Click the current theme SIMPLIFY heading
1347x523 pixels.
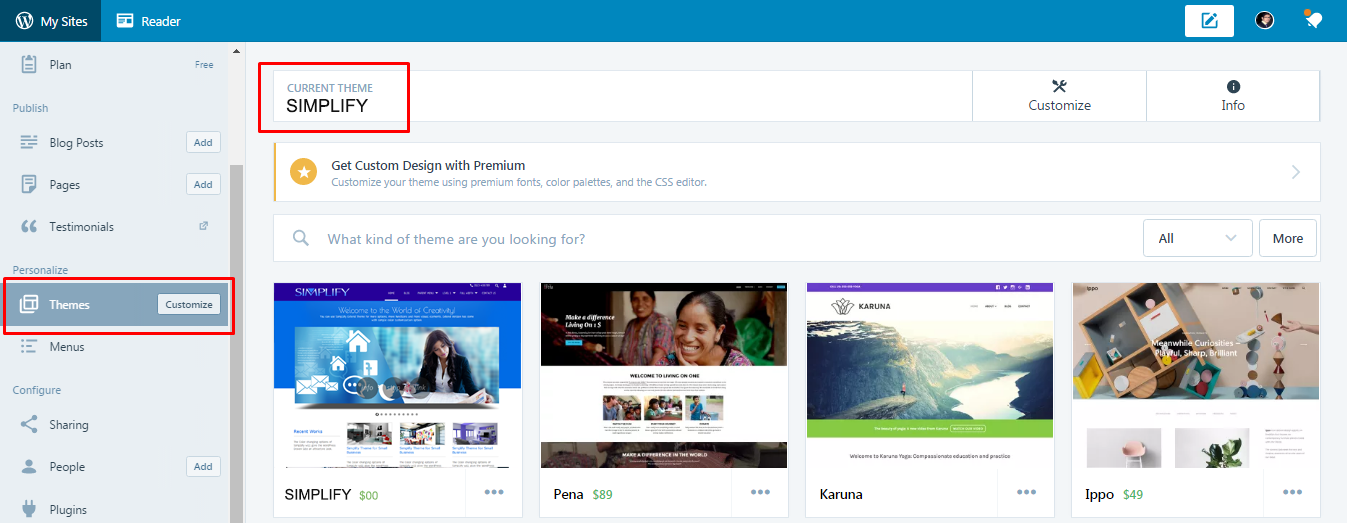pyautogui.click(x=327, y=105)
